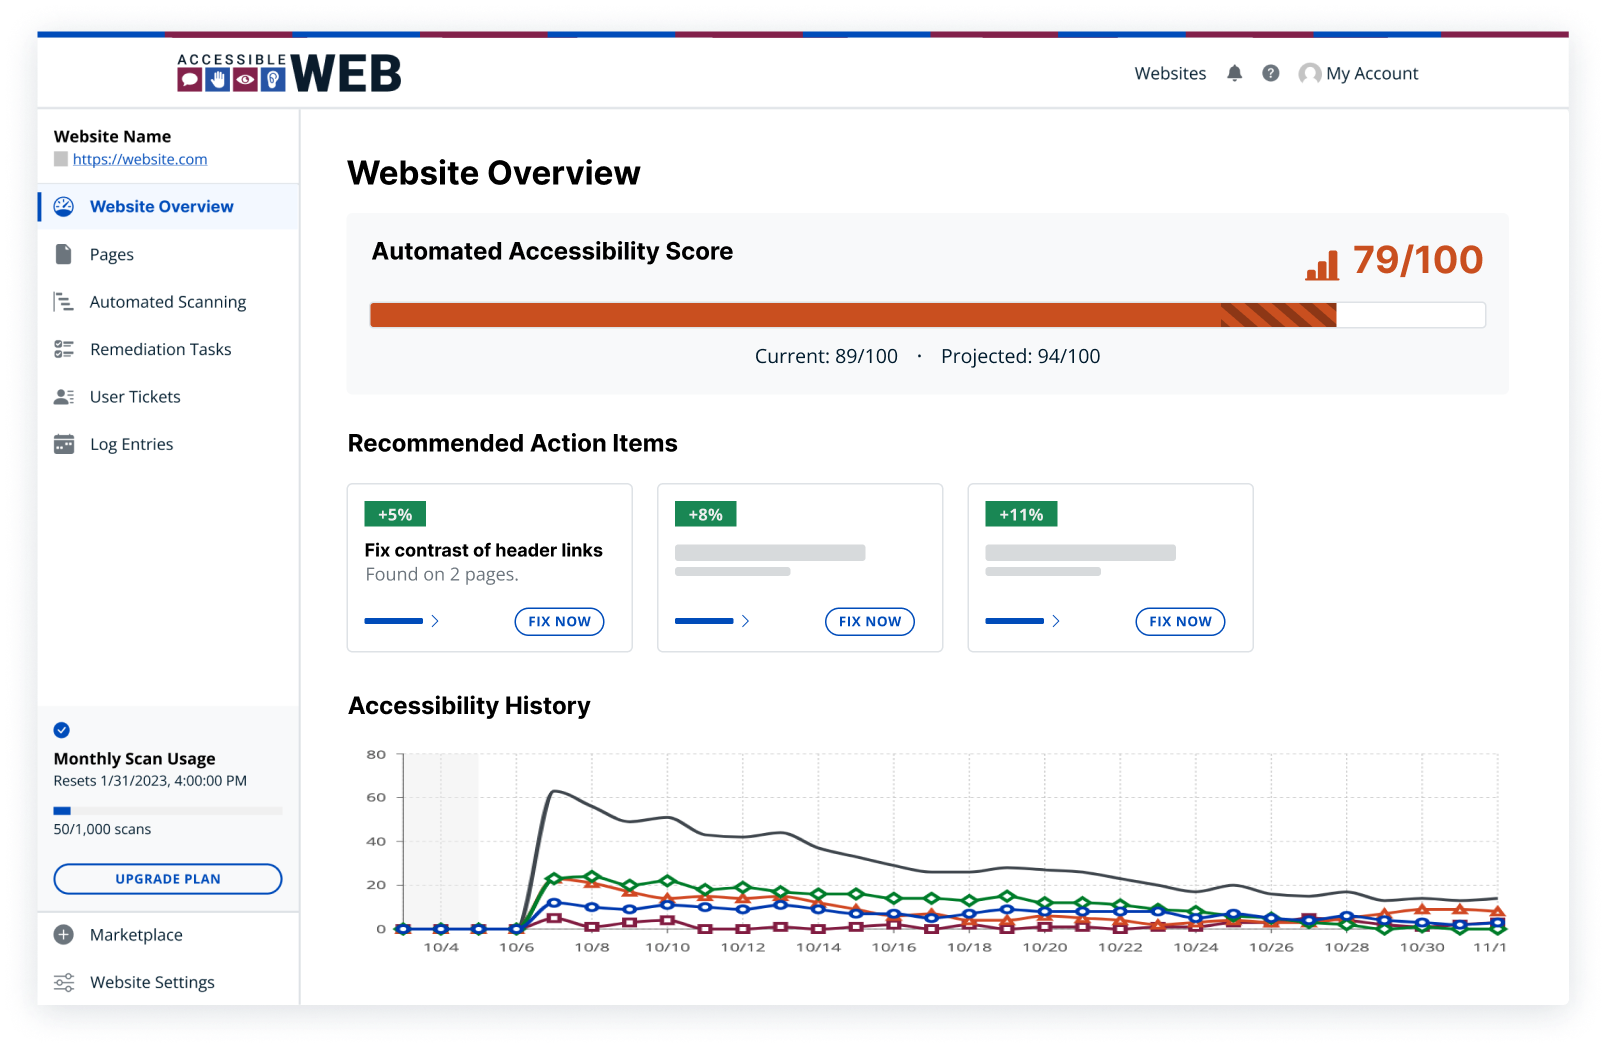Screen dimensions: 1607x1049
Task: Select the Website Overview gauge icon
Action: (63, 206)
